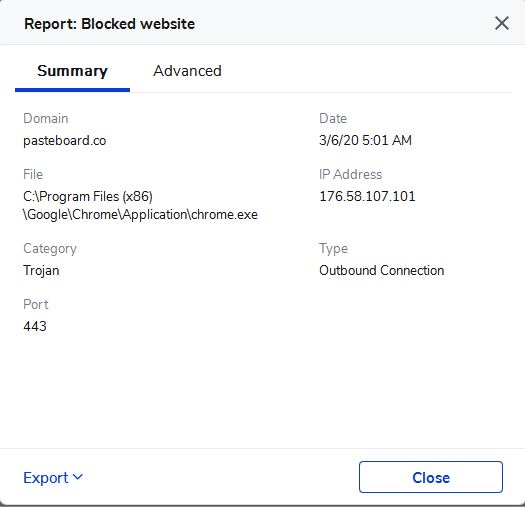The width and height of the screenshot is (525, 507).
Task: Click the Domain field label
Action: (x=46, y=119)
